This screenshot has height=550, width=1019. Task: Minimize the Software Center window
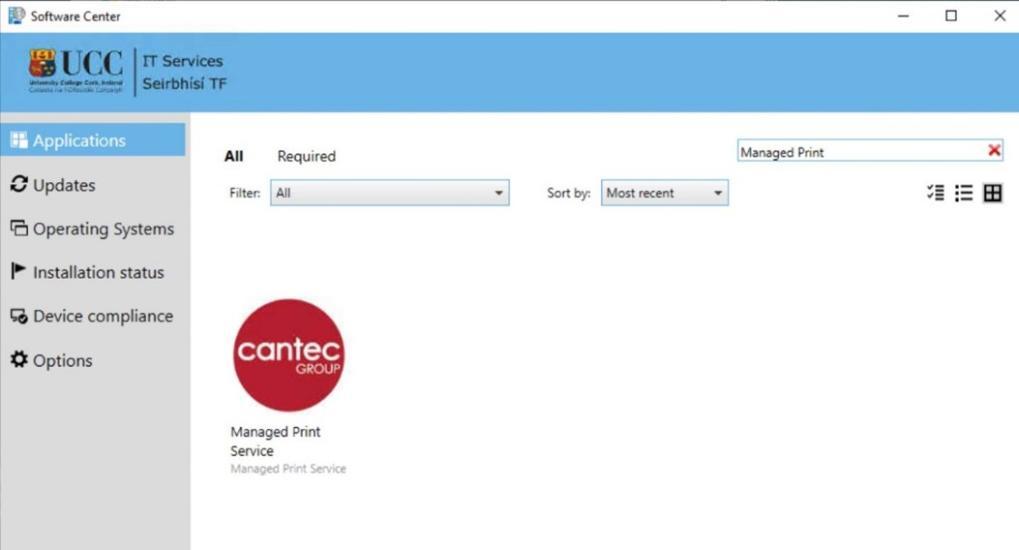coord(903,16)
